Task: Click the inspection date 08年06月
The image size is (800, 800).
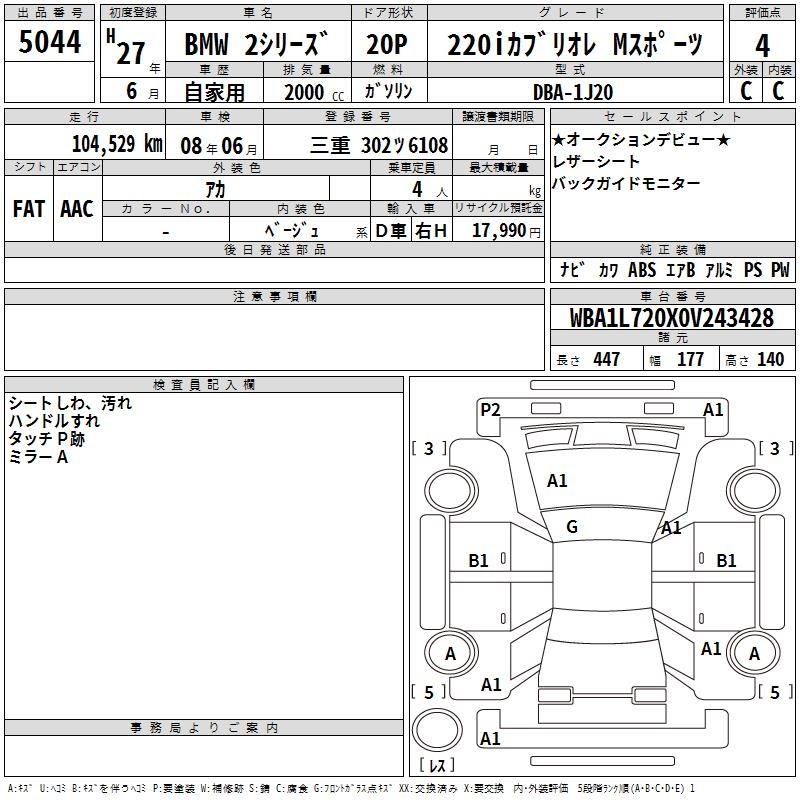Action: [219, 146]
